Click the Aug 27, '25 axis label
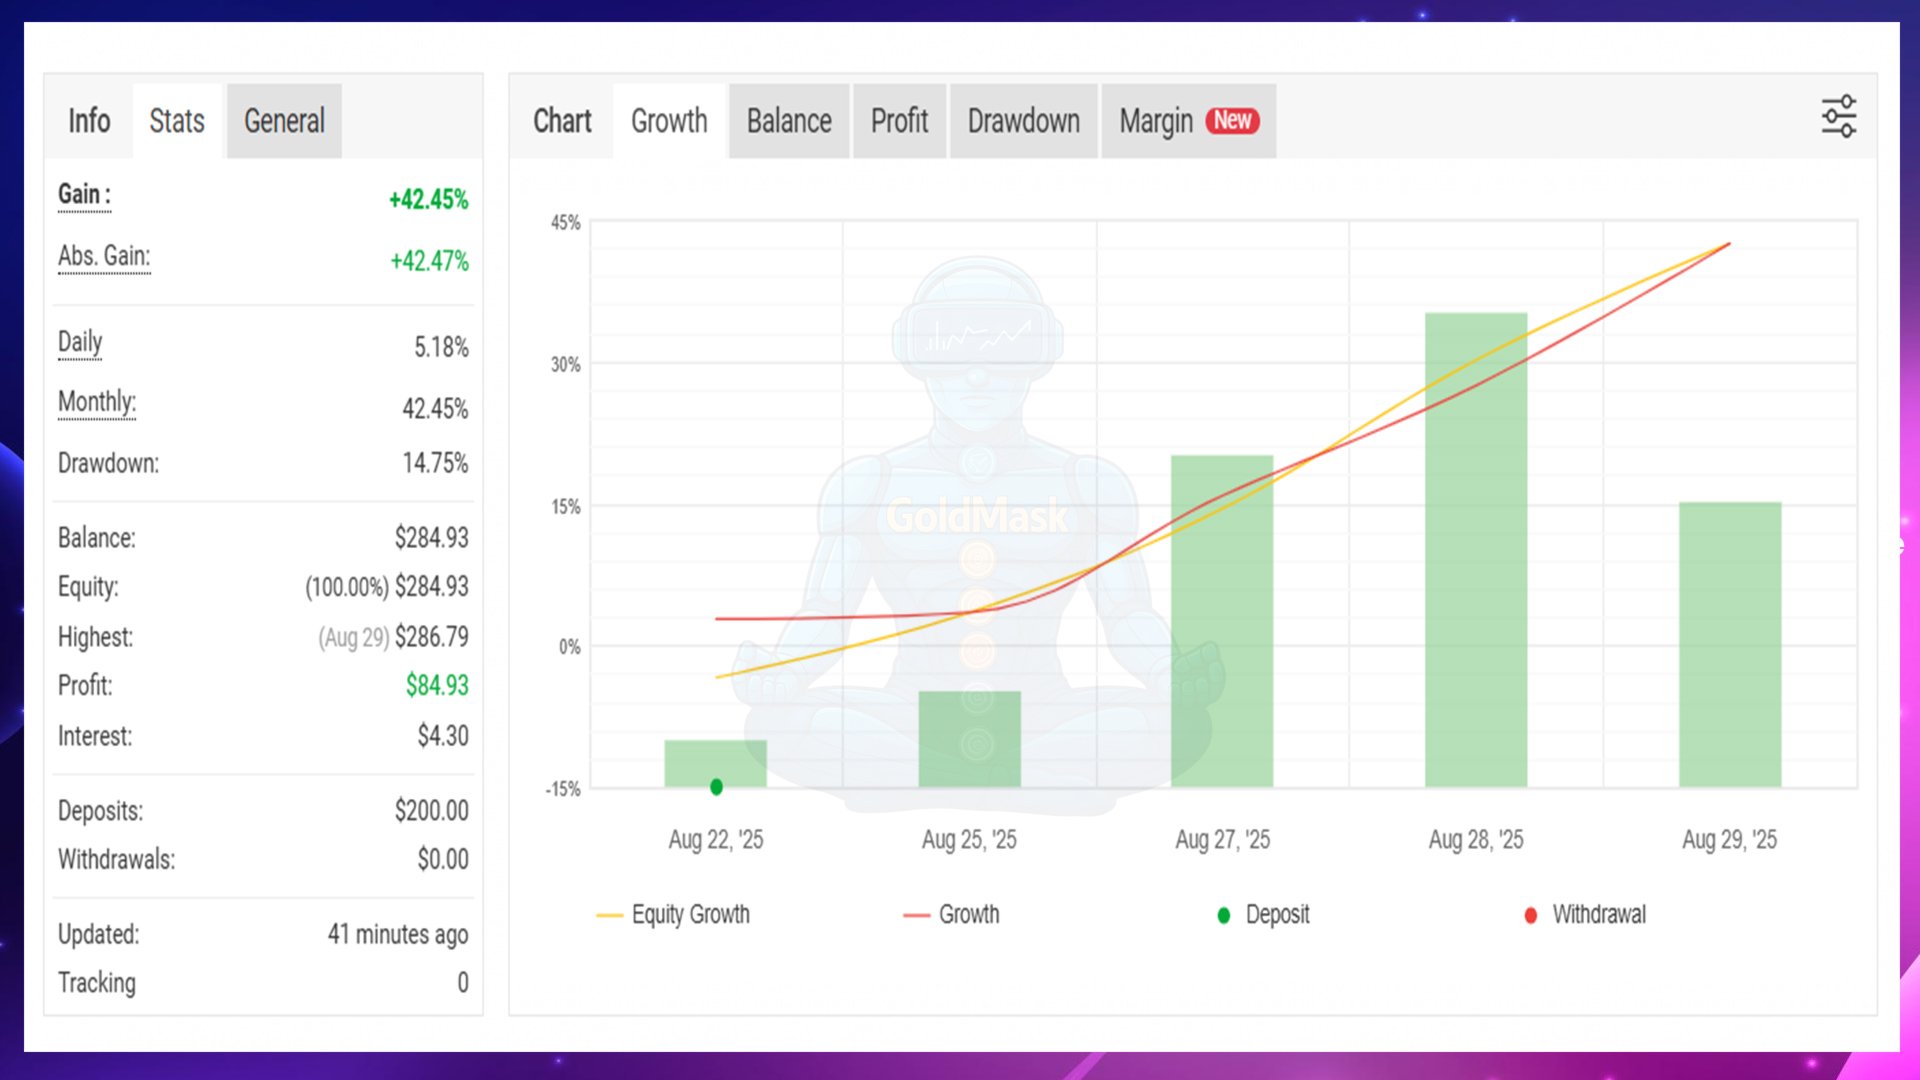1920x1080 pixels. [x=1222, y=840]
